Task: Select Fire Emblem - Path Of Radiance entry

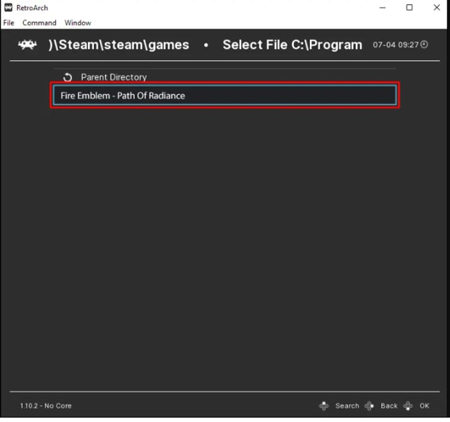Action: [225, 95]
